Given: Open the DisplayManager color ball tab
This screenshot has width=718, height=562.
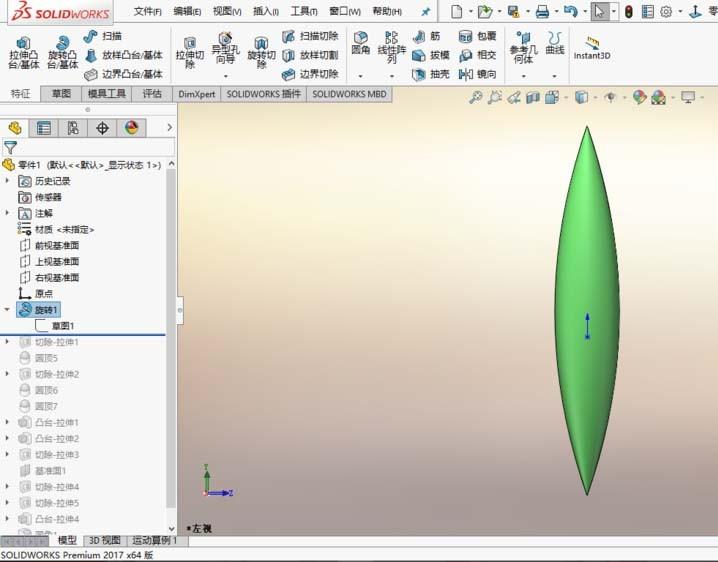Looking at the screenshot, I should coord(131,128).
